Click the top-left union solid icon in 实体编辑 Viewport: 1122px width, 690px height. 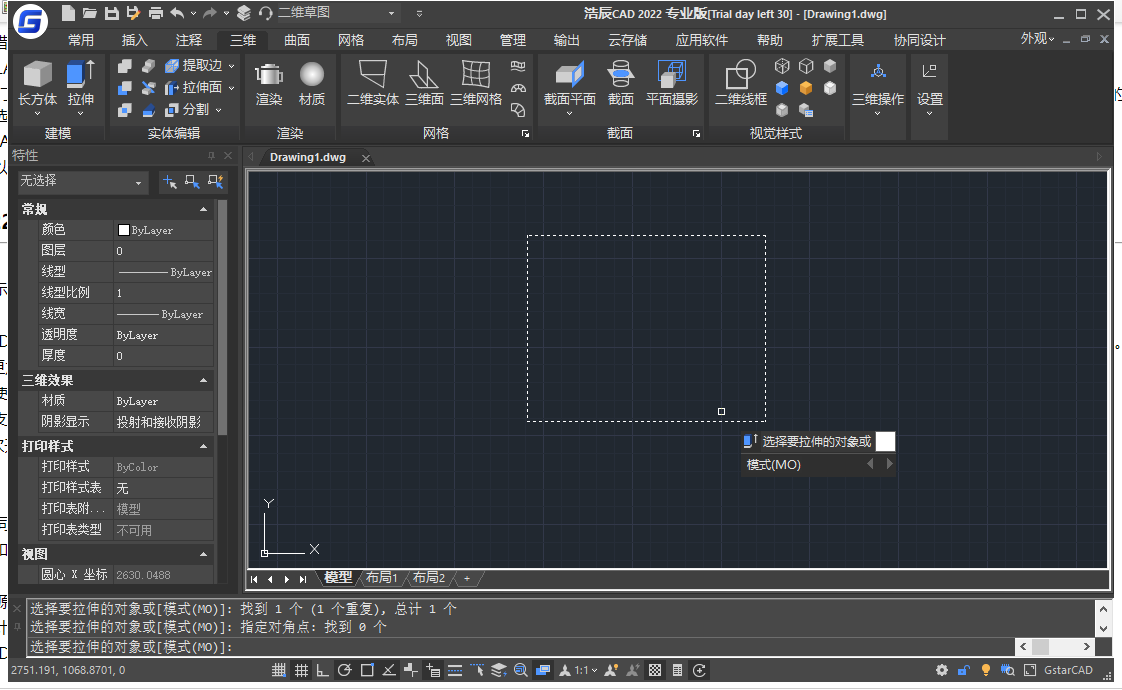pos(125,66)
